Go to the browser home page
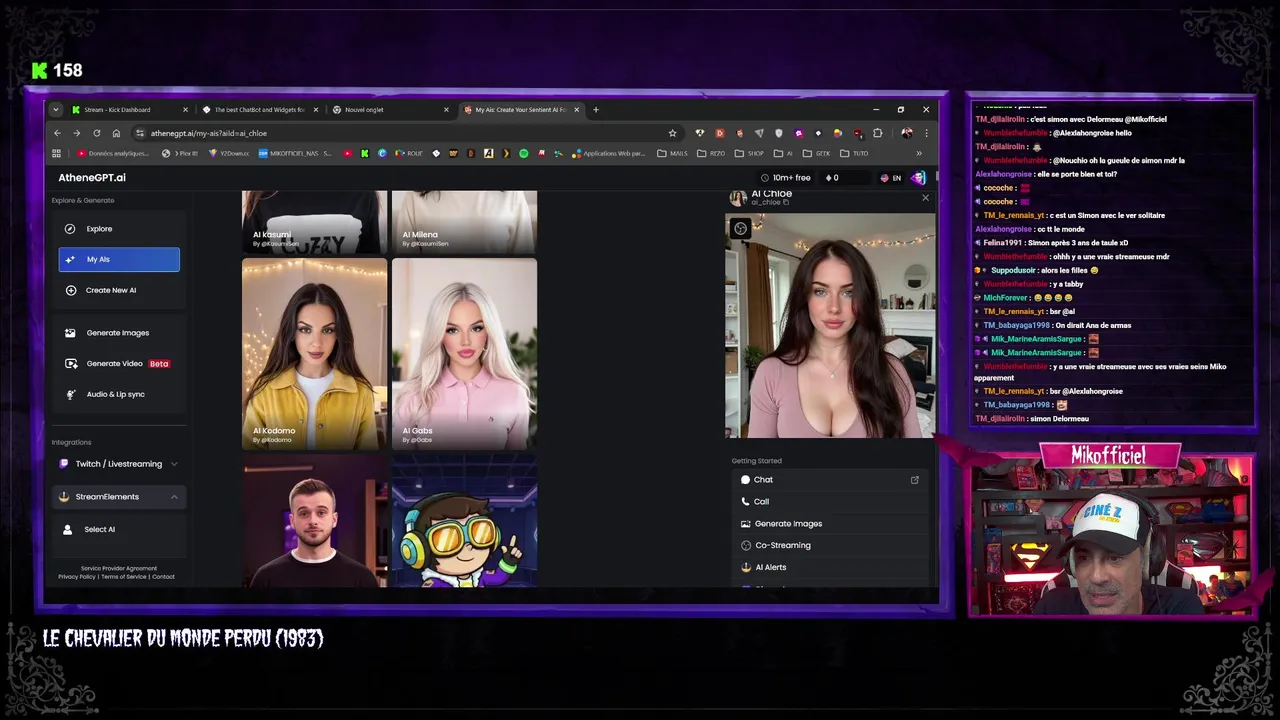Screen dimensions: 1280x720 click(116, 133)
